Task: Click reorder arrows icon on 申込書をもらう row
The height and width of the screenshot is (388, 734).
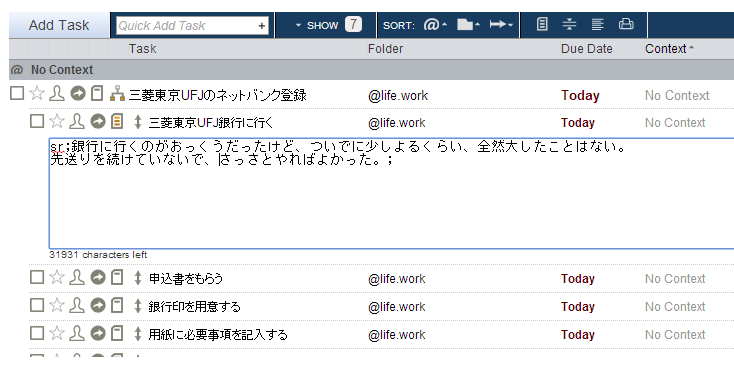Action: click(x=138, y=278)
